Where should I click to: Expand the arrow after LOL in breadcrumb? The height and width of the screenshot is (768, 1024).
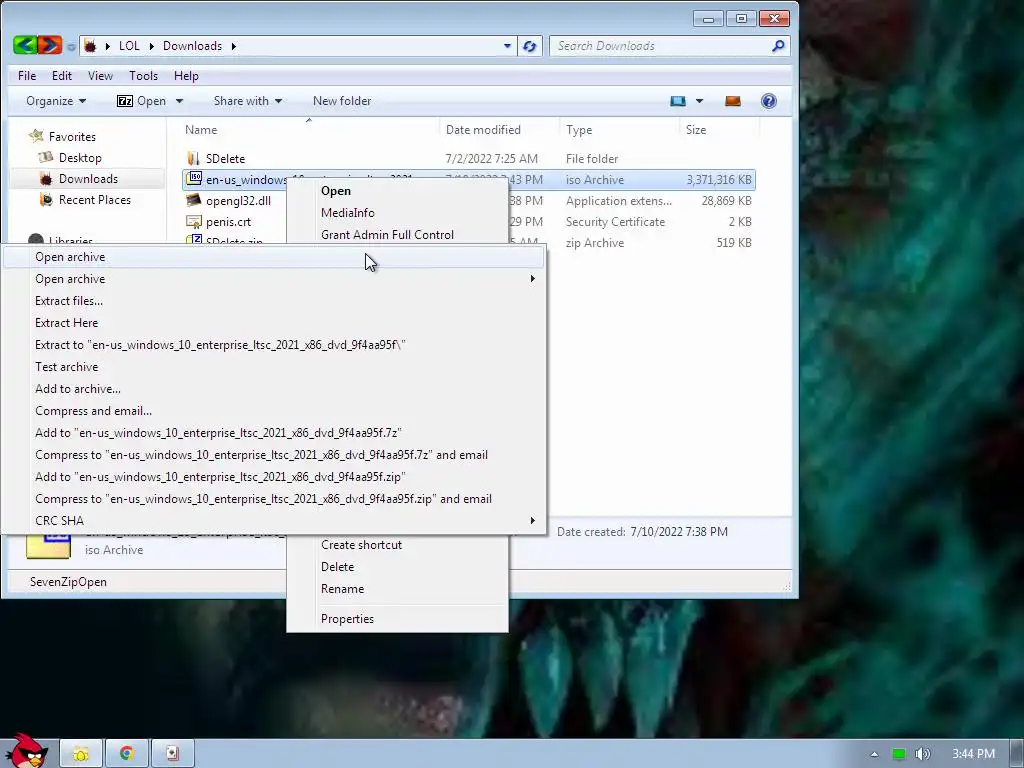pos(152,46)
